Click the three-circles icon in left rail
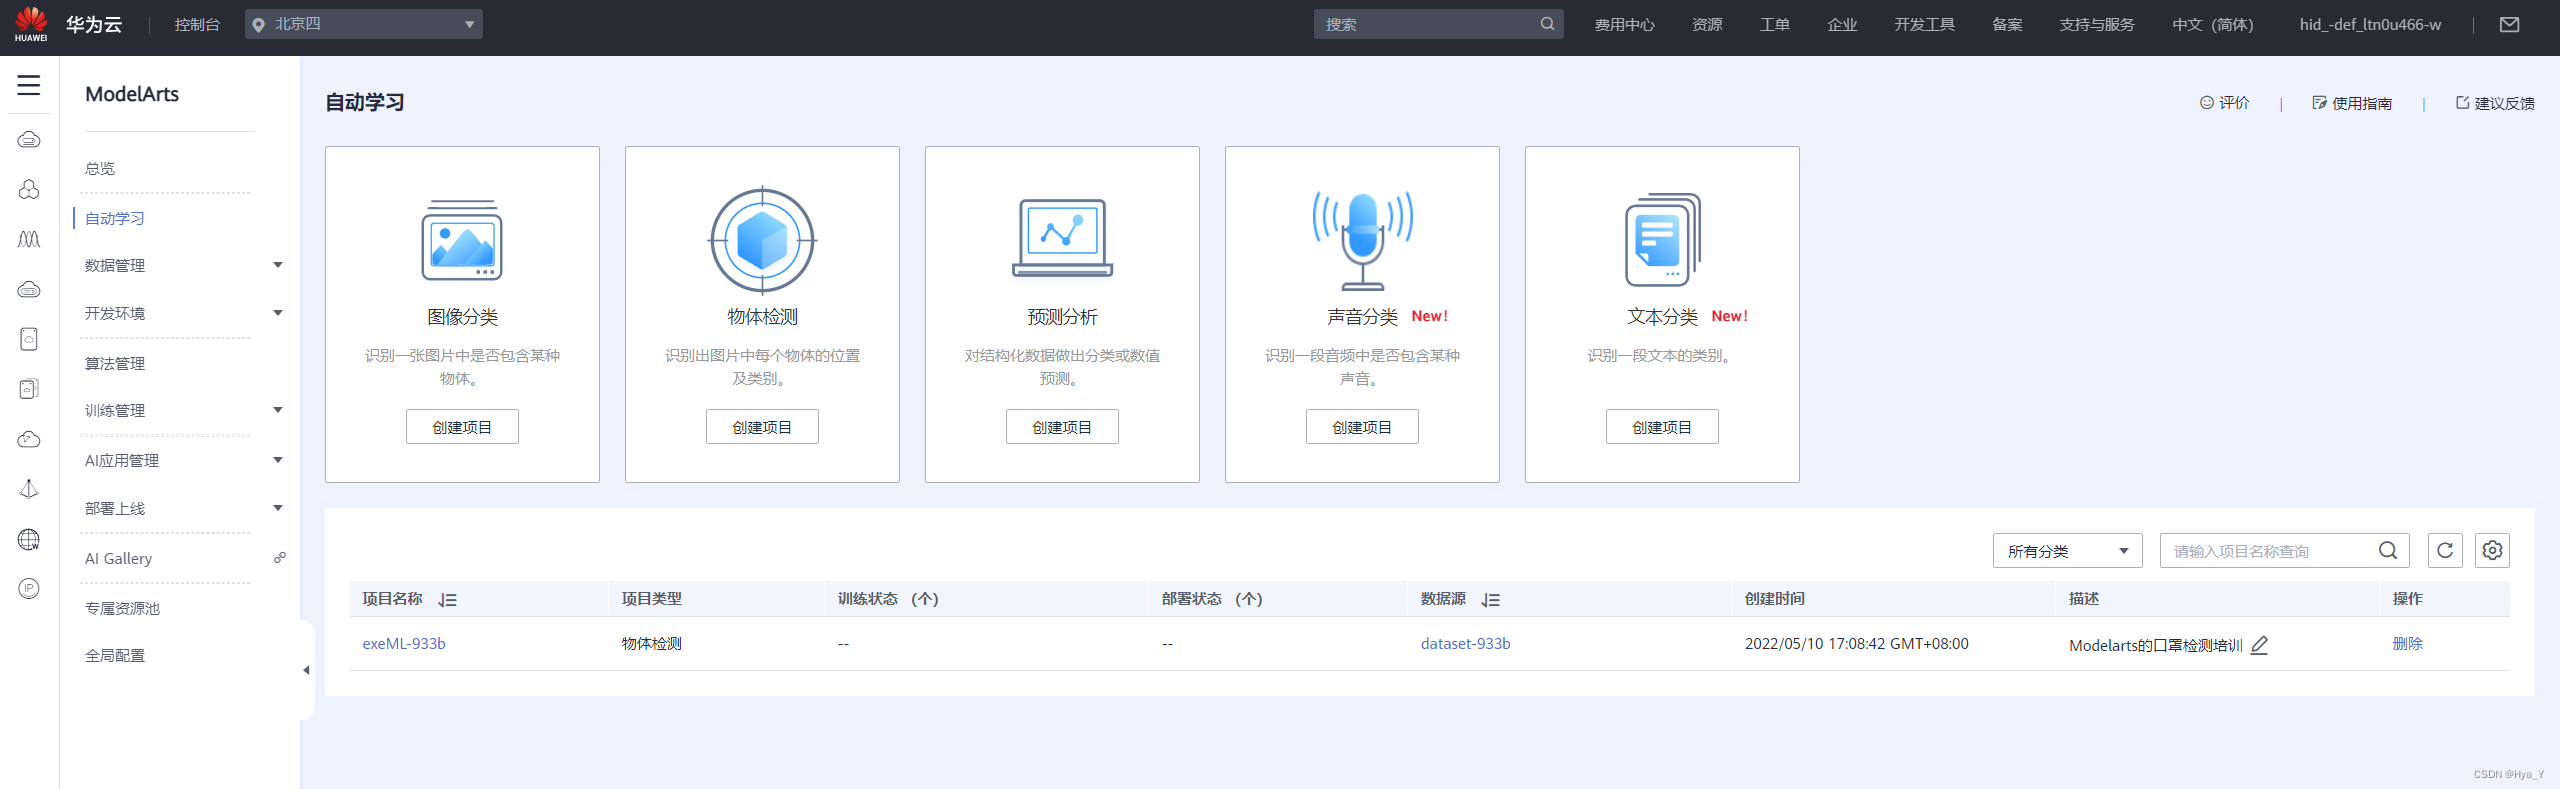The image size is (2560, 789). pyautogui.click(x=29, y=189)
